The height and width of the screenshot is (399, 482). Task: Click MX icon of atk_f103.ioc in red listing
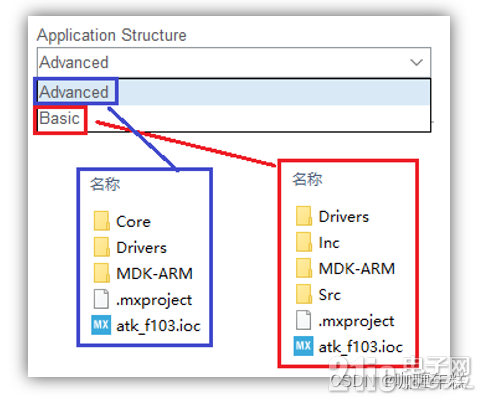point(303,346)
